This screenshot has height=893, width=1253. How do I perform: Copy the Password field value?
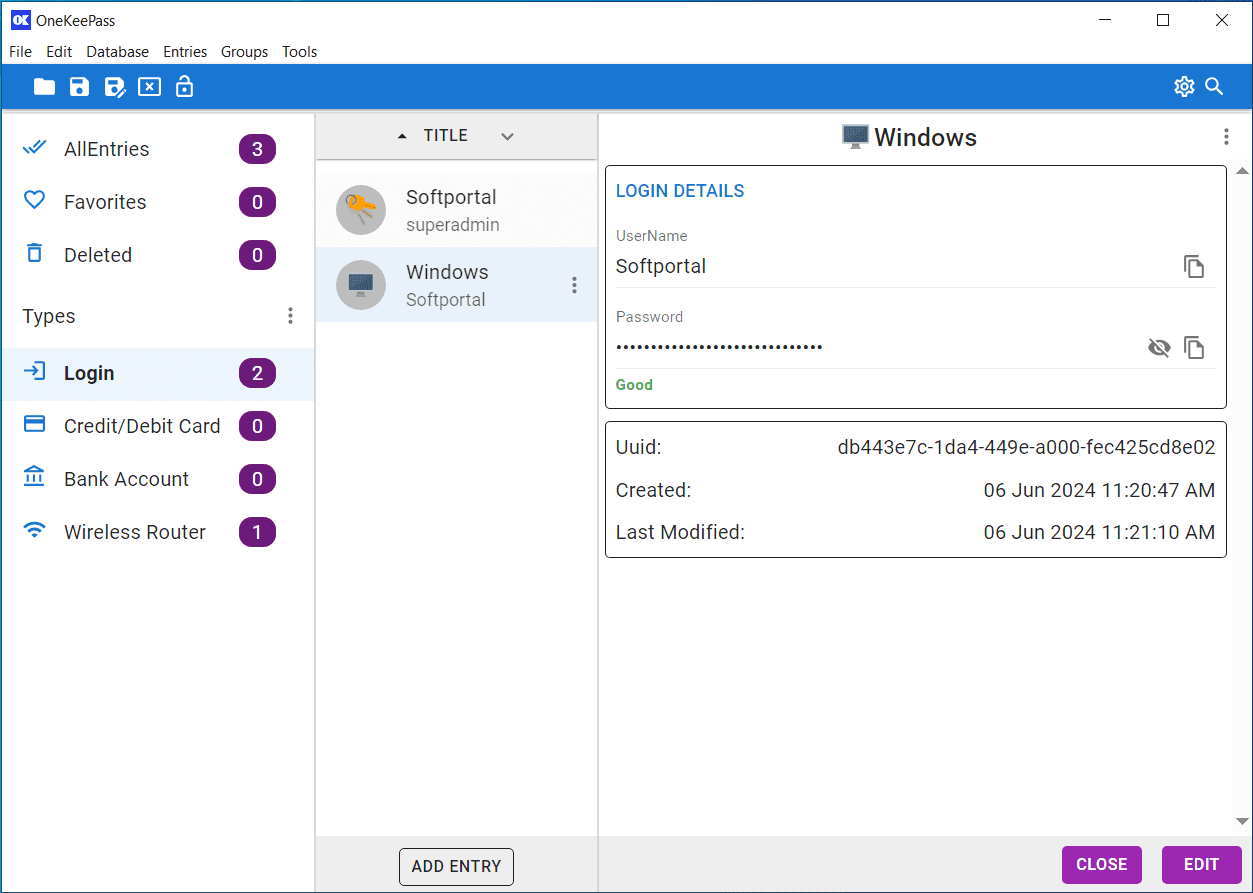tap(1194, 347)
